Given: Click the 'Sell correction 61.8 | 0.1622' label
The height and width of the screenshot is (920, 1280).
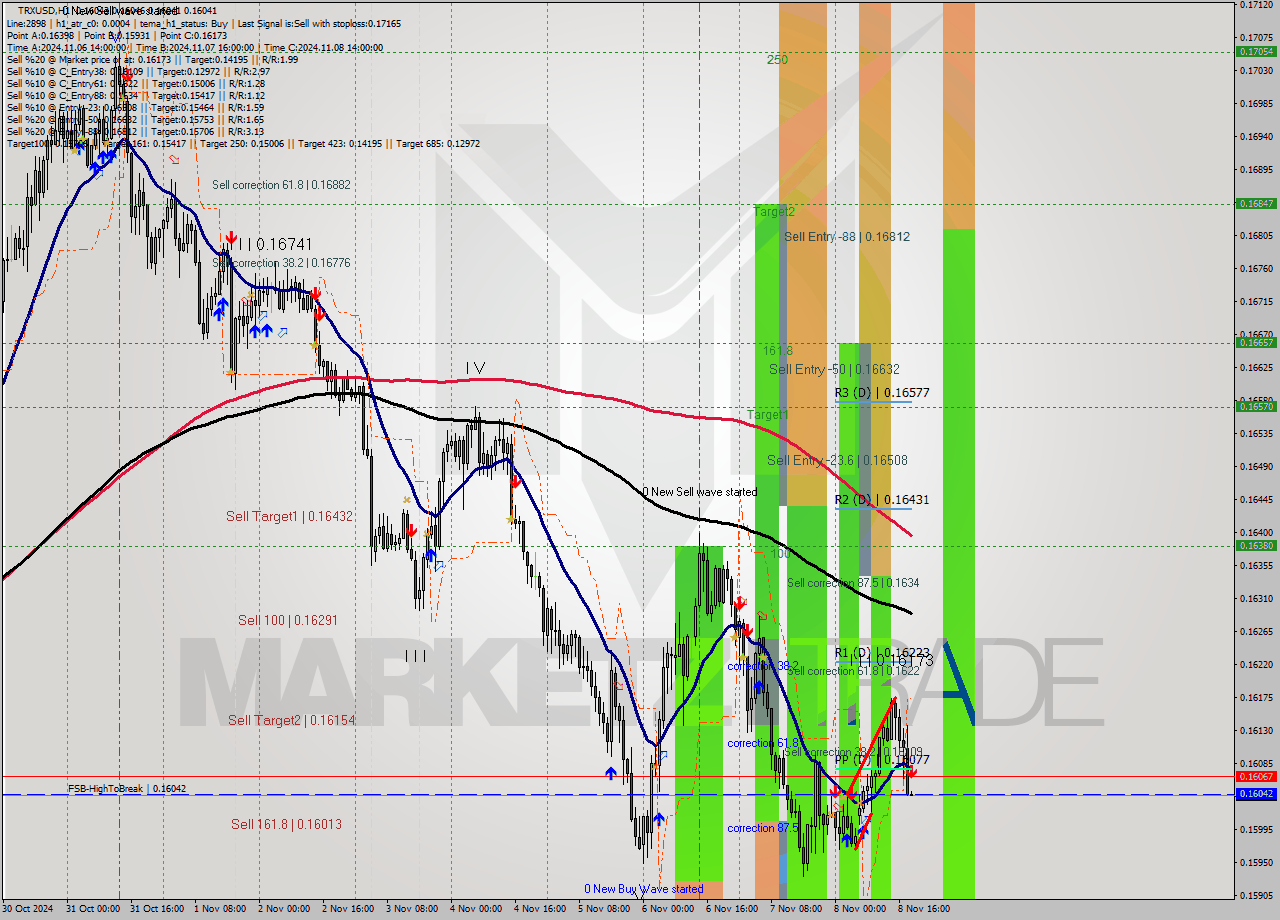Looking at the screenshot, I should click(x=853, y=671).
